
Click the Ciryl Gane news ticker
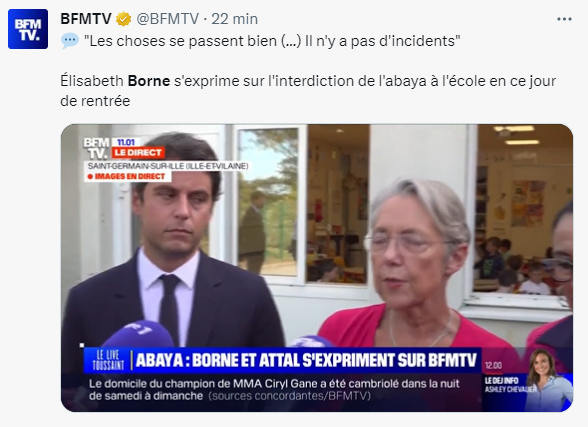(x=274, y=390)
